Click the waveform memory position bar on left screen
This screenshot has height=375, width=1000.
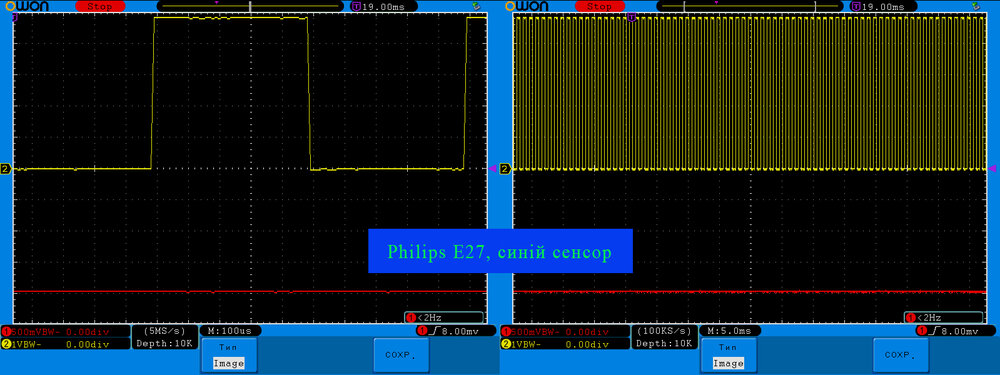click(x=251, y=6)
